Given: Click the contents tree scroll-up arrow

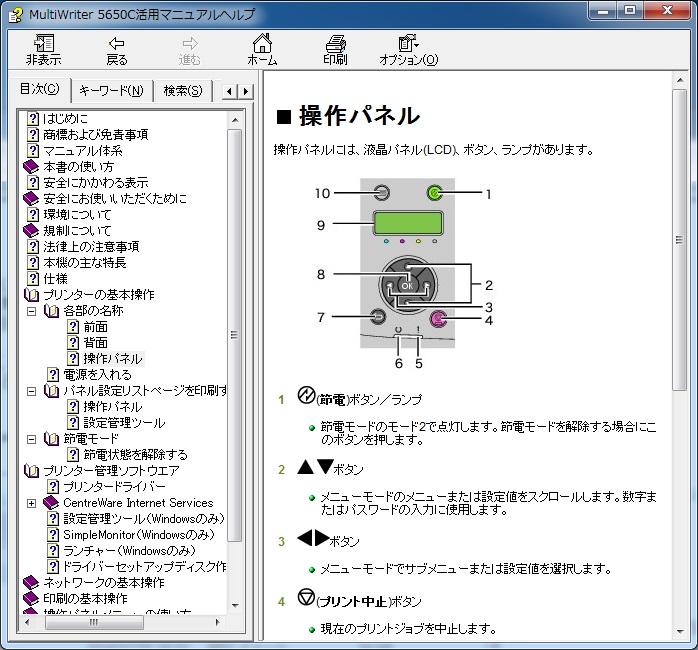Looking at the screenshot, I should click(x=235, y=120).
